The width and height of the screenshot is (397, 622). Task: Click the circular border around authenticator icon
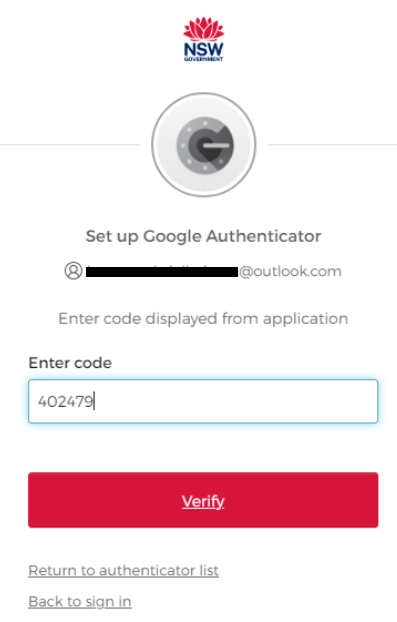point(204,144)
